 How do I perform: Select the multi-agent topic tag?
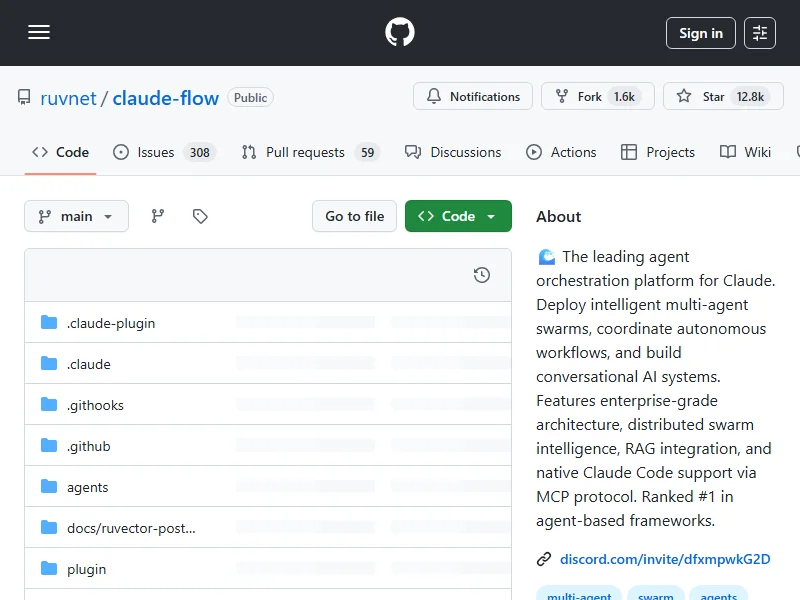tap(579, 596)
